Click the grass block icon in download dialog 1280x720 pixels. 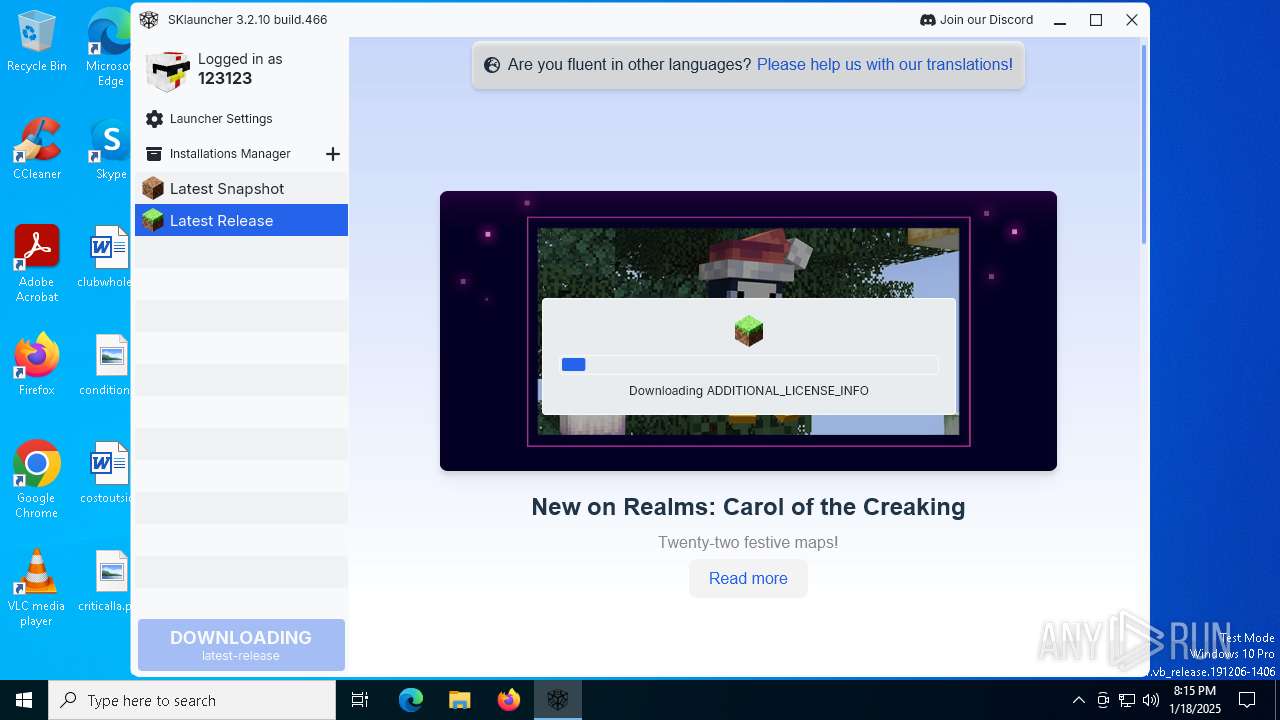749,331
